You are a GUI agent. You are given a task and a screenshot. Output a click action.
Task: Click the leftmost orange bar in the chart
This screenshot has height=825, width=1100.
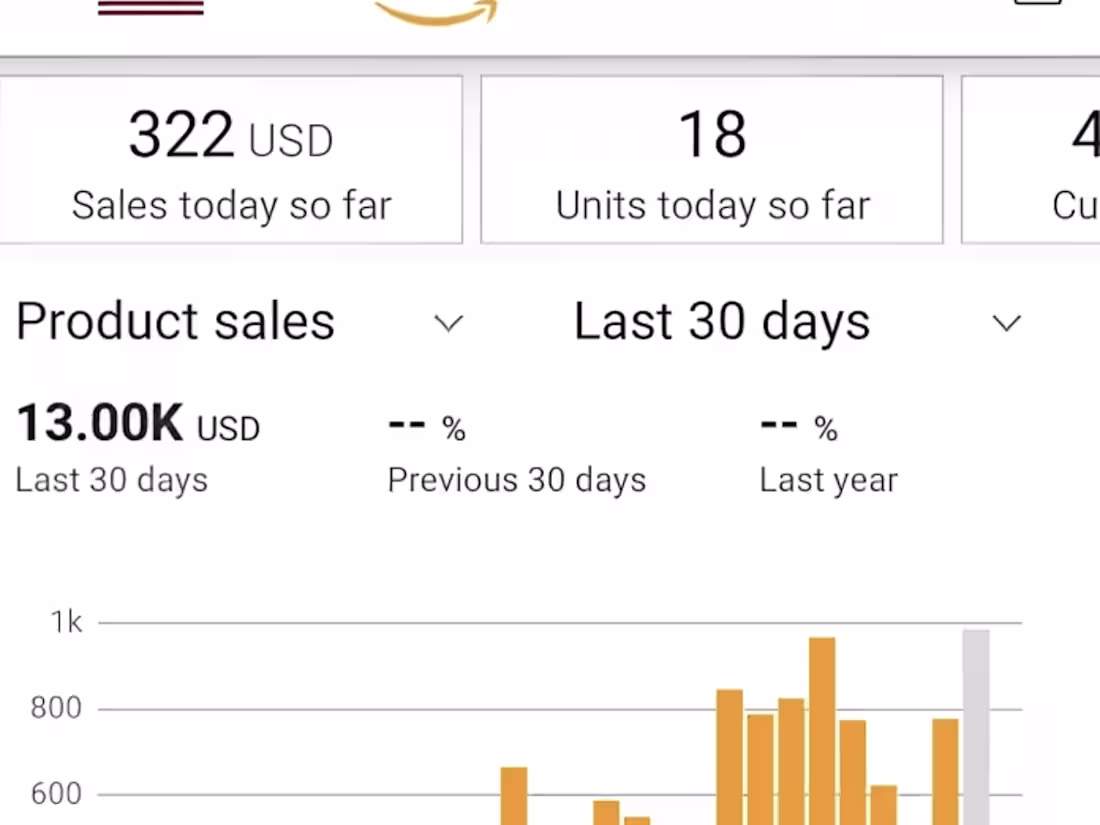[x=514, y=795]
